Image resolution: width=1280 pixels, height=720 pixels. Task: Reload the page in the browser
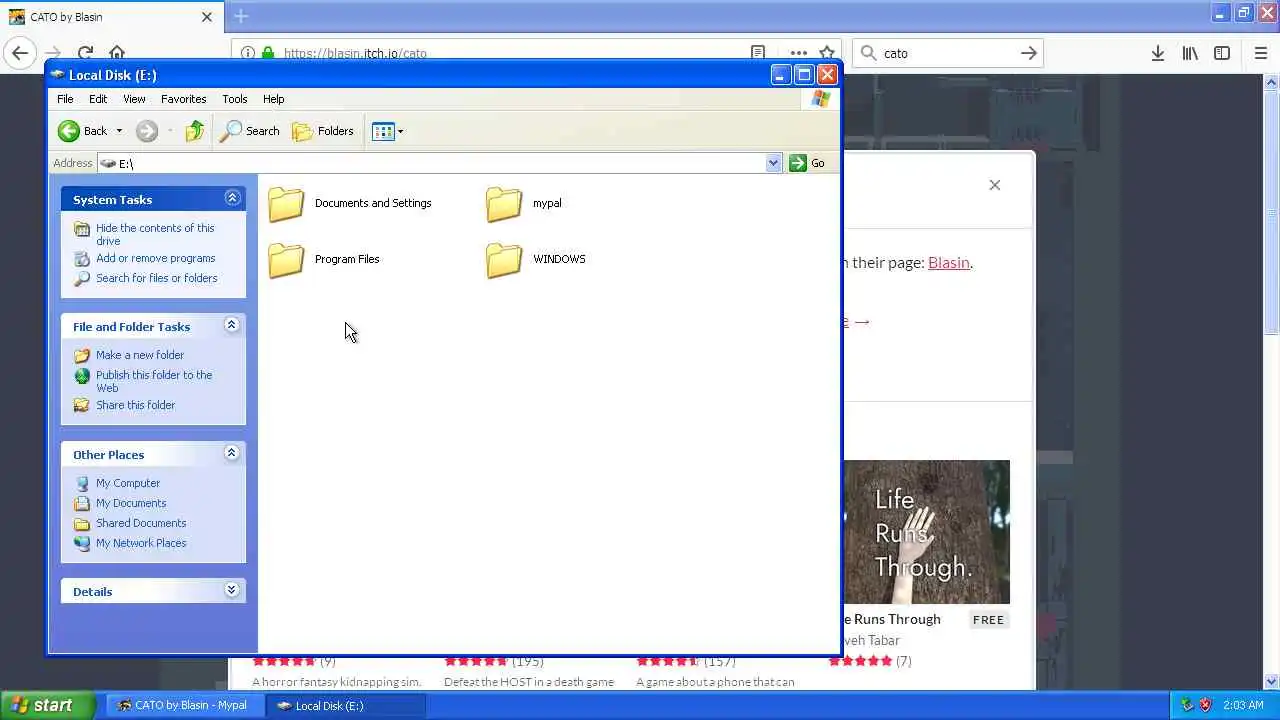[85, 53]
